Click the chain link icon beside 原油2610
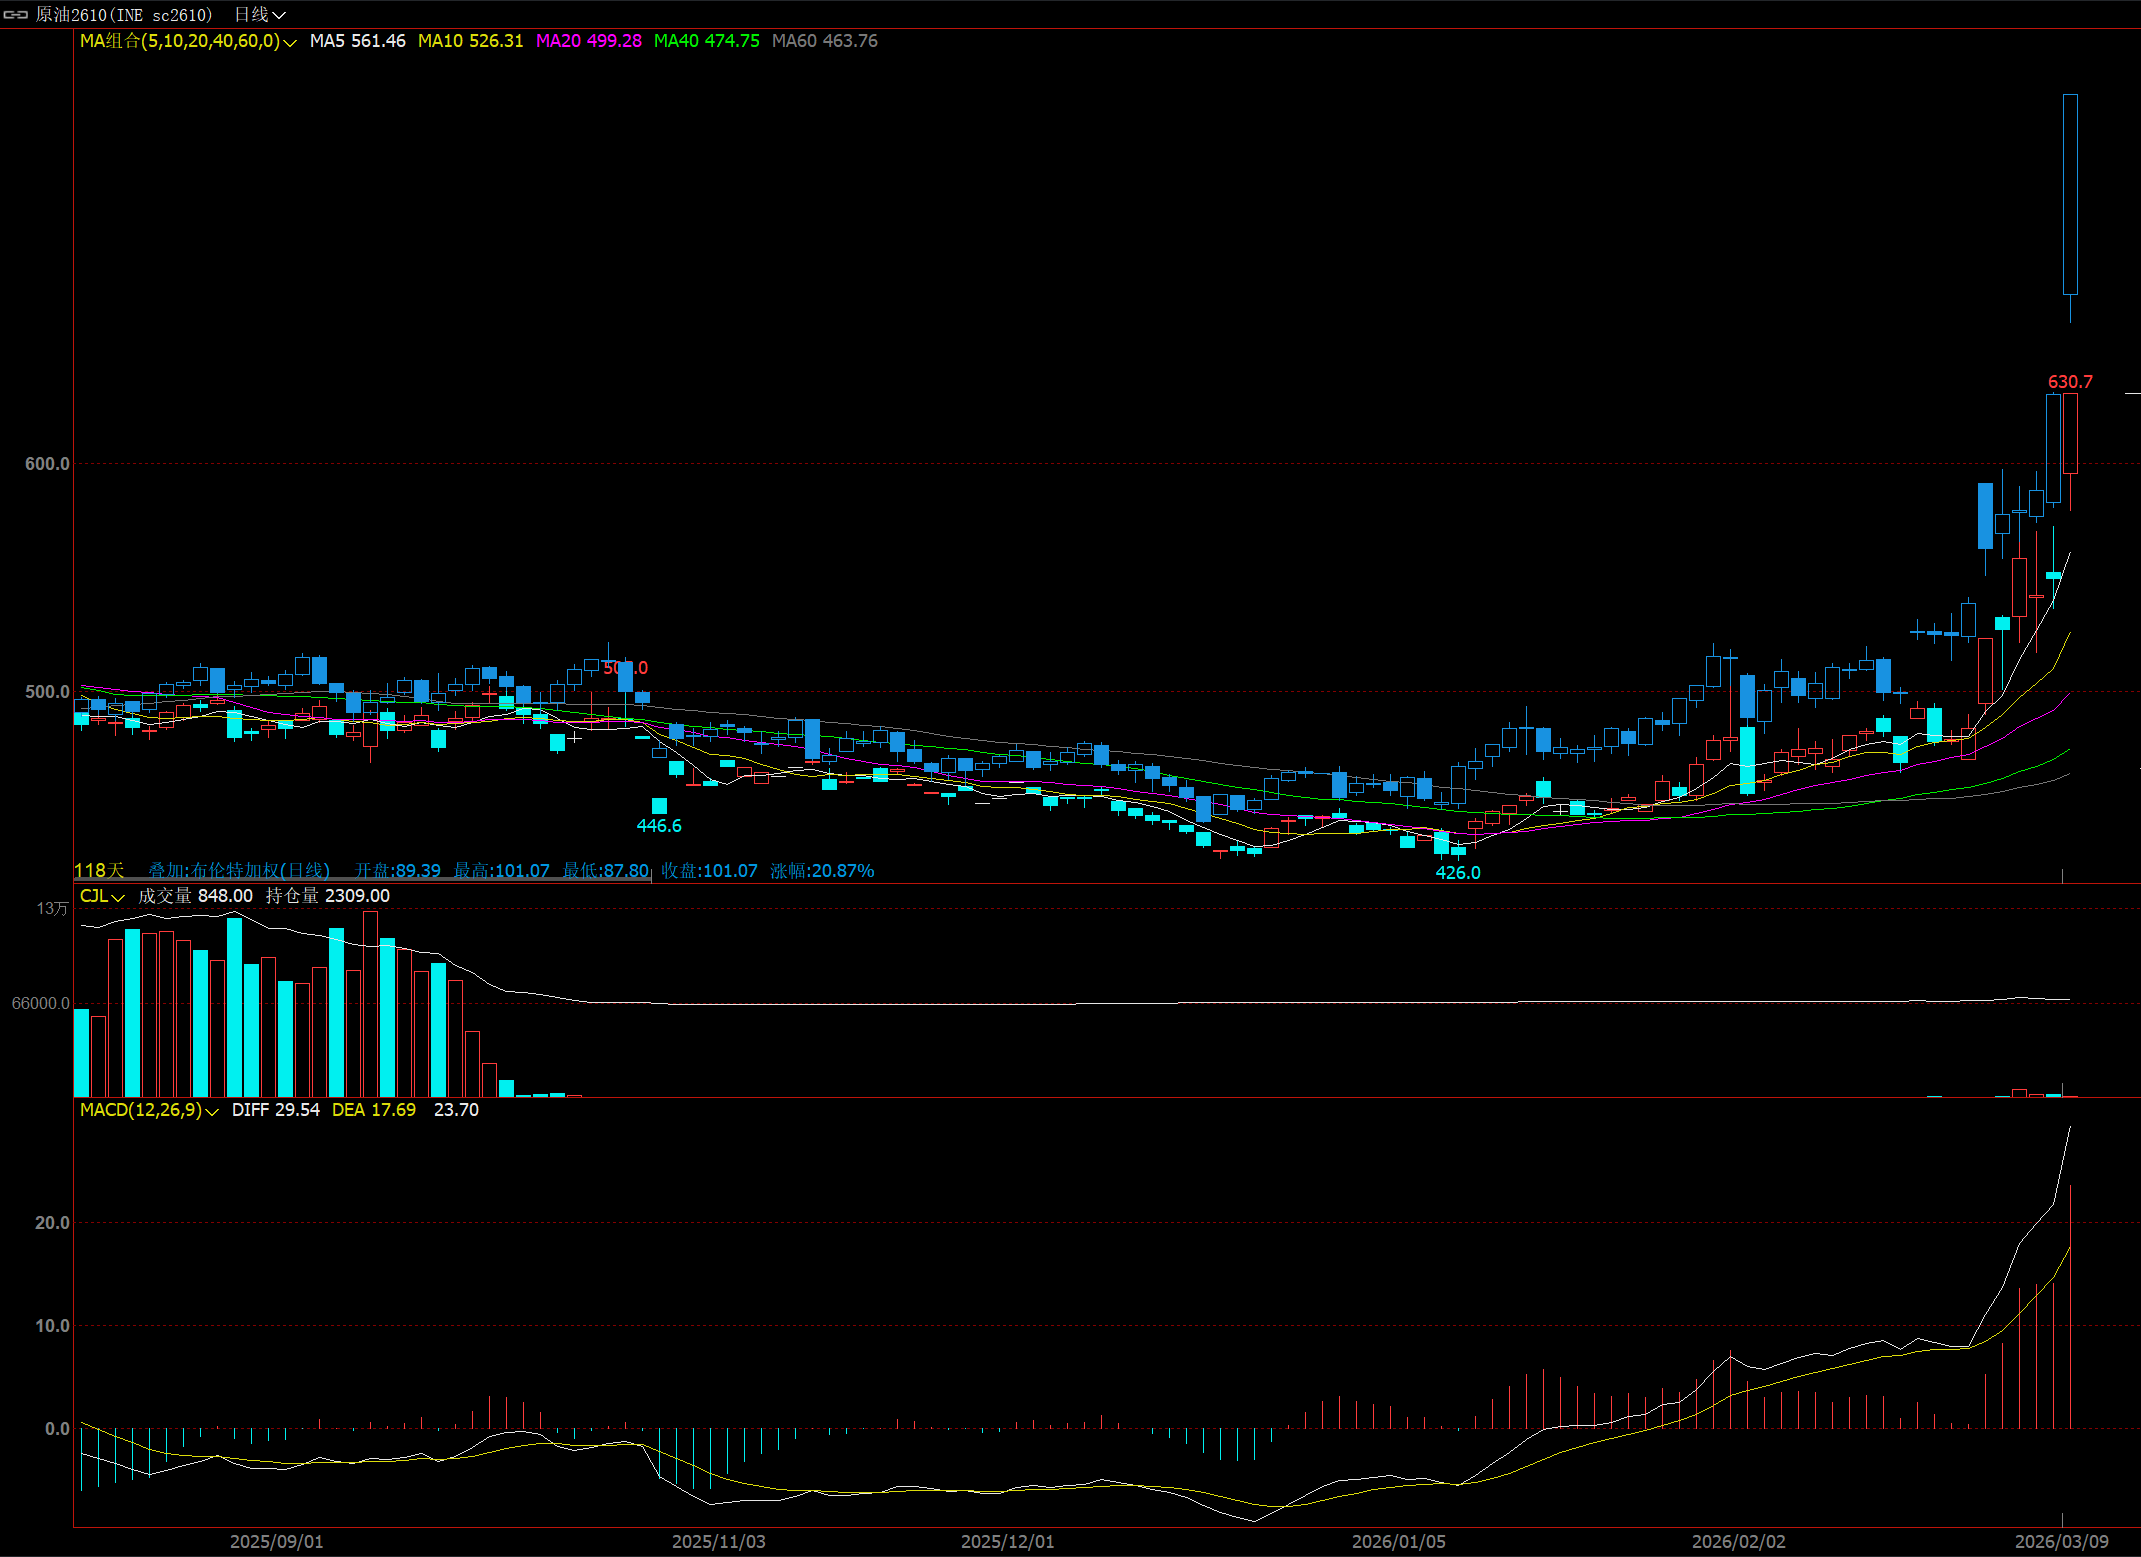 point(15,15)
